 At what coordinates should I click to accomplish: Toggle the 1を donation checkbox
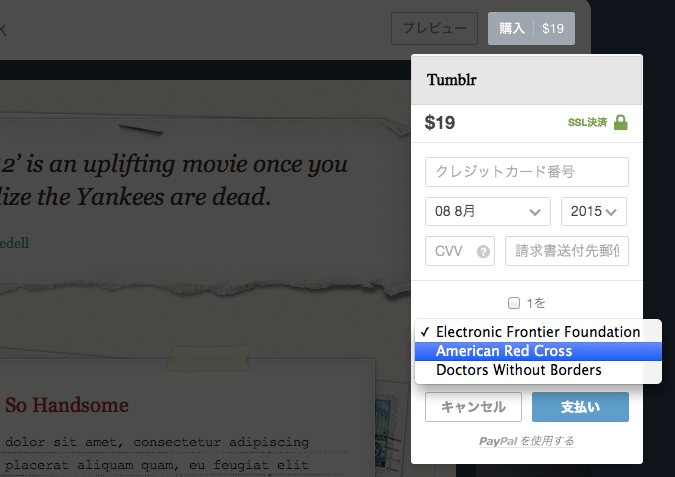pyautogui.click(x=514, y=303)
